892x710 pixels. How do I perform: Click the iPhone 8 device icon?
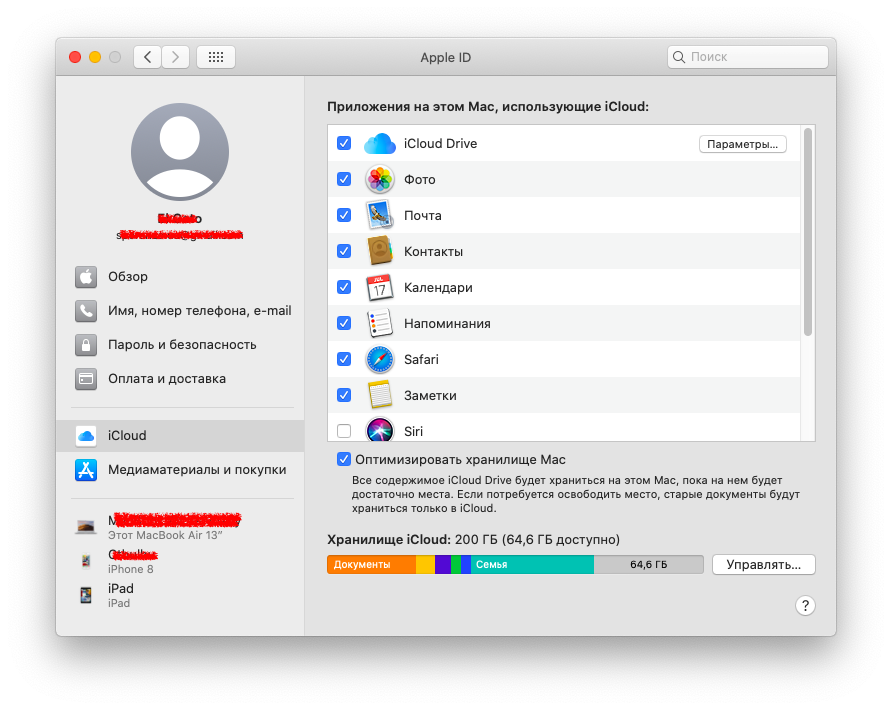(x=86, y=562)
